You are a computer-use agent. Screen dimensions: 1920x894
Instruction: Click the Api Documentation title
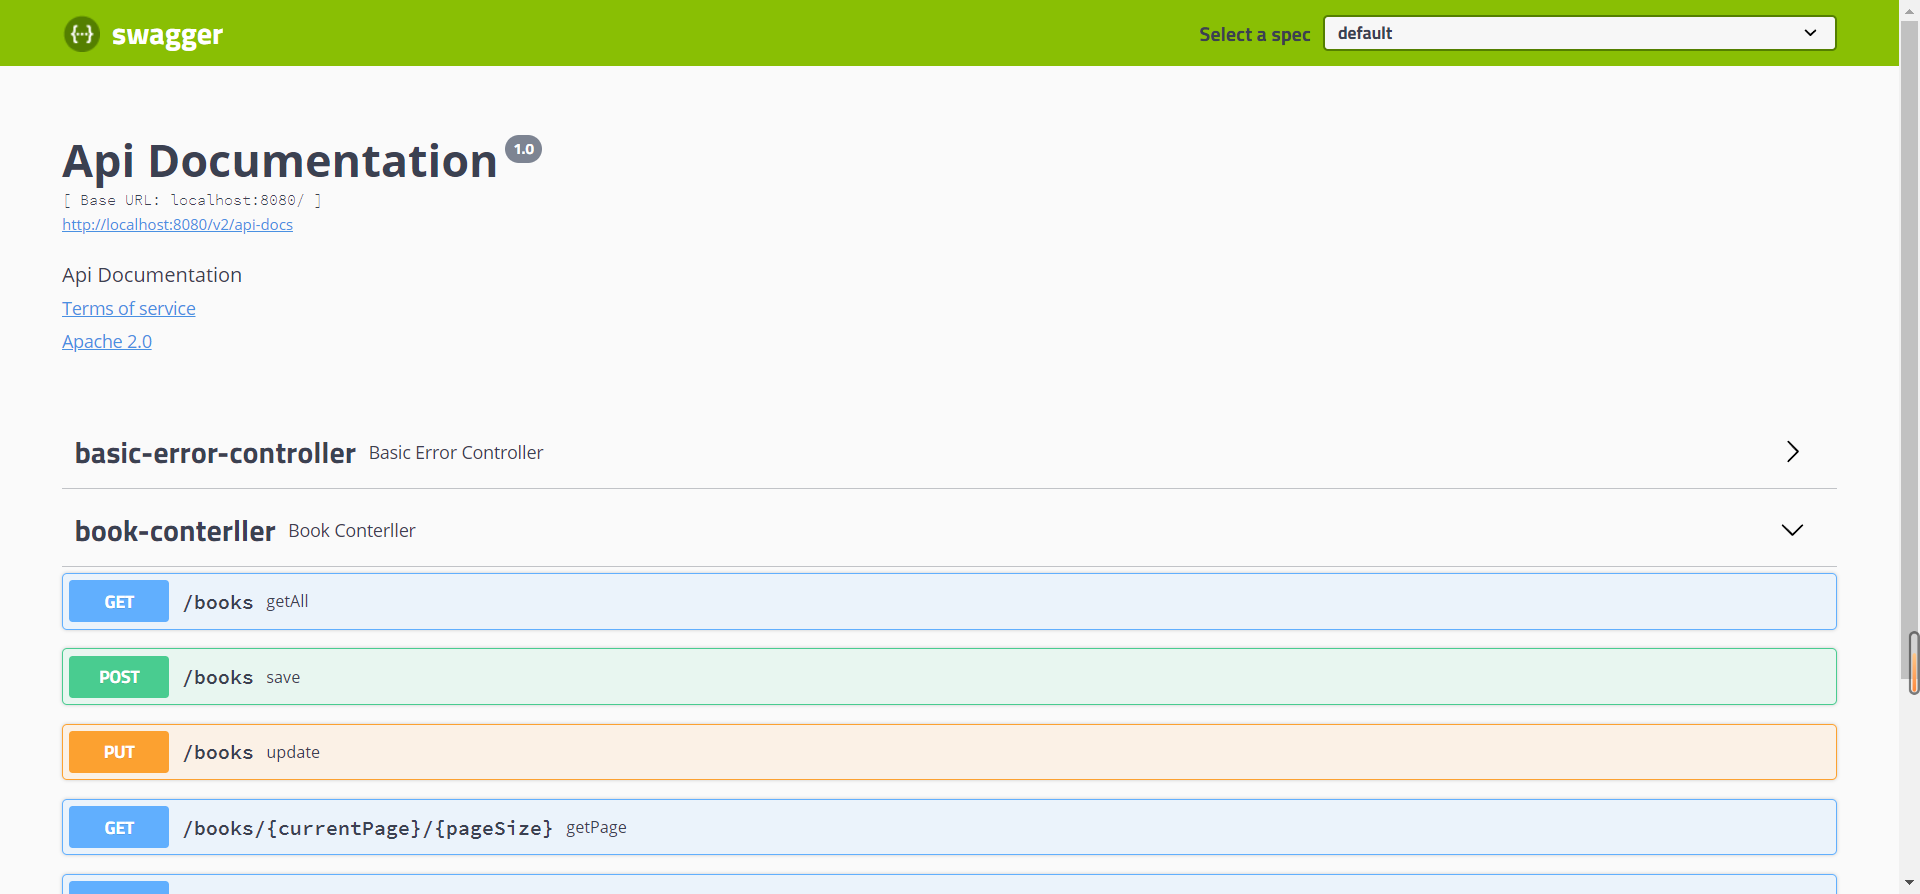(280, 161)
